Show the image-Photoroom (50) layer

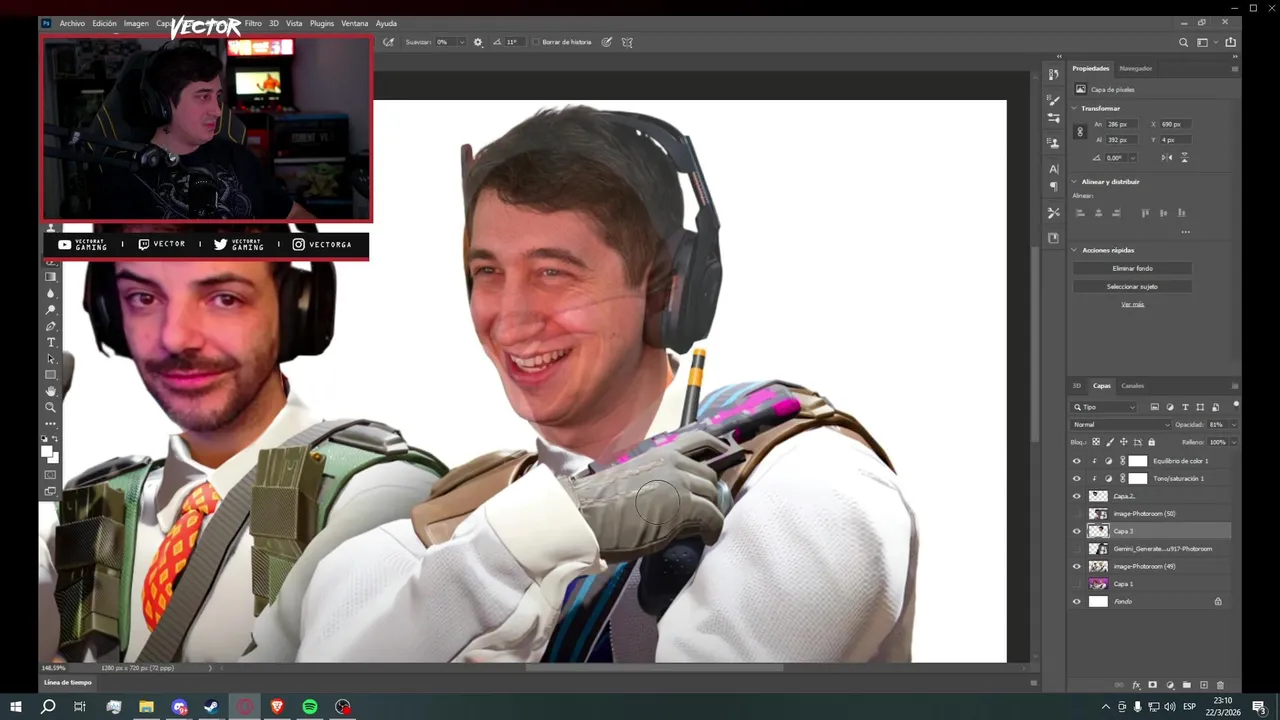[1077, 513]
